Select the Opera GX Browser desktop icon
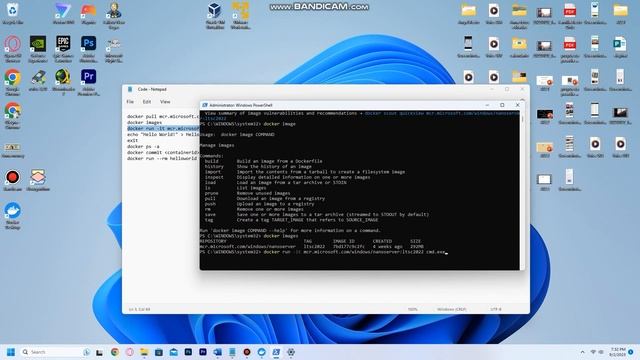The width and height of the screenshot is (640, 360). 13,49
